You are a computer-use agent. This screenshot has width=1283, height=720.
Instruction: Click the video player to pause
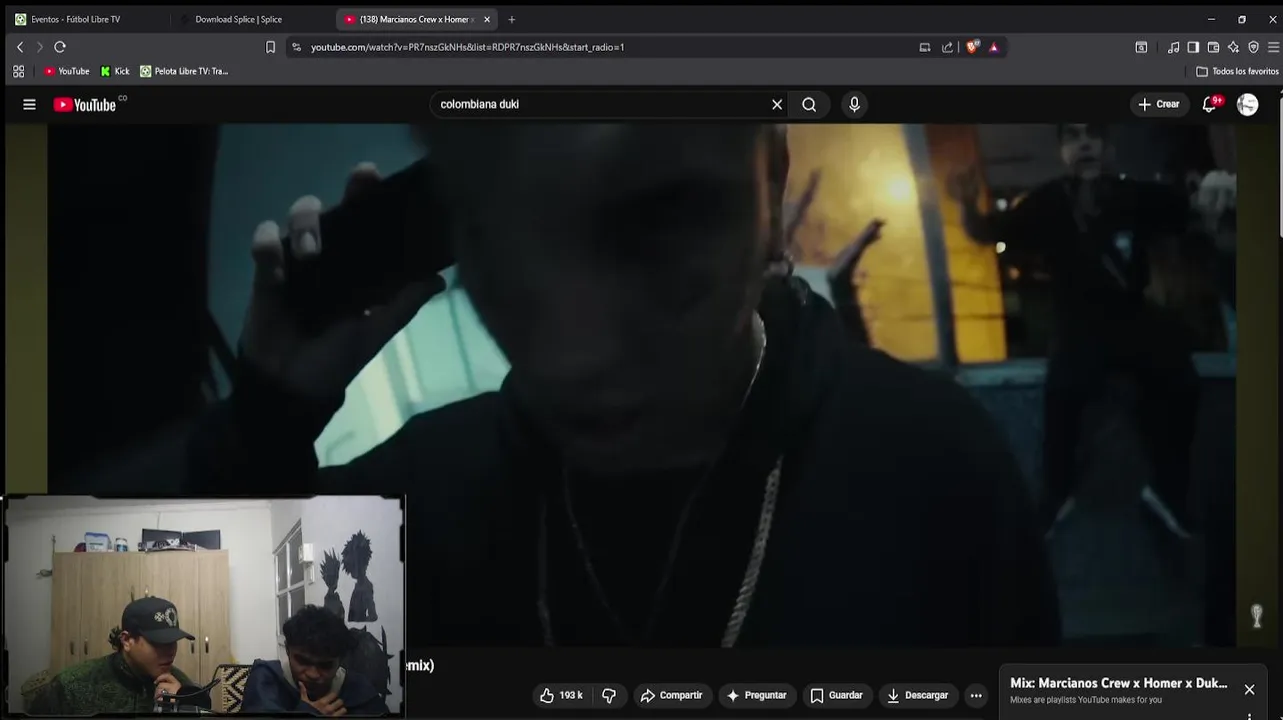coord(640,385)
